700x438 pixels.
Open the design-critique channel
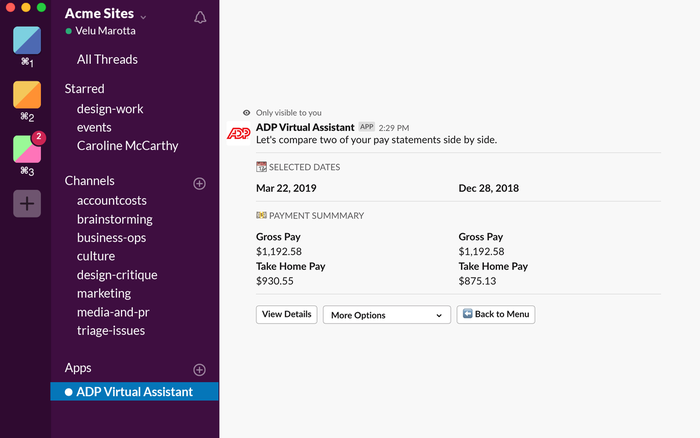[x=117, y=275]
